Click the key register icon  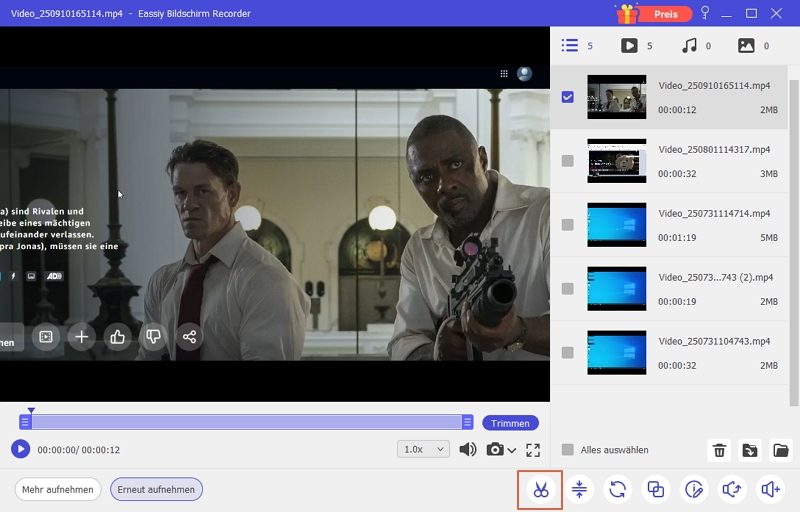pyautogui.click(x=705, y=13)
